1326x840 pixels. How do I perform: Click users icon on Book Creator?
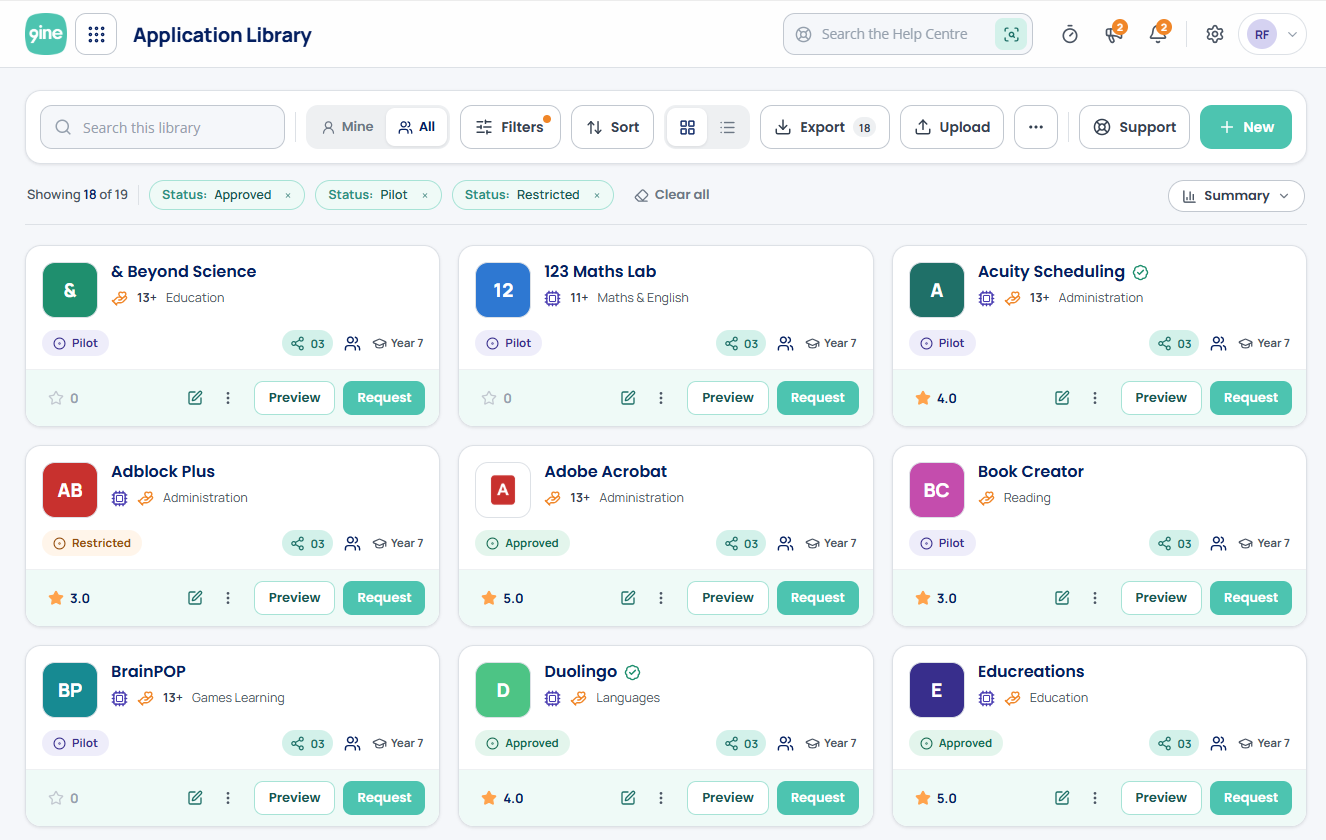click(x=1218, y=543)
